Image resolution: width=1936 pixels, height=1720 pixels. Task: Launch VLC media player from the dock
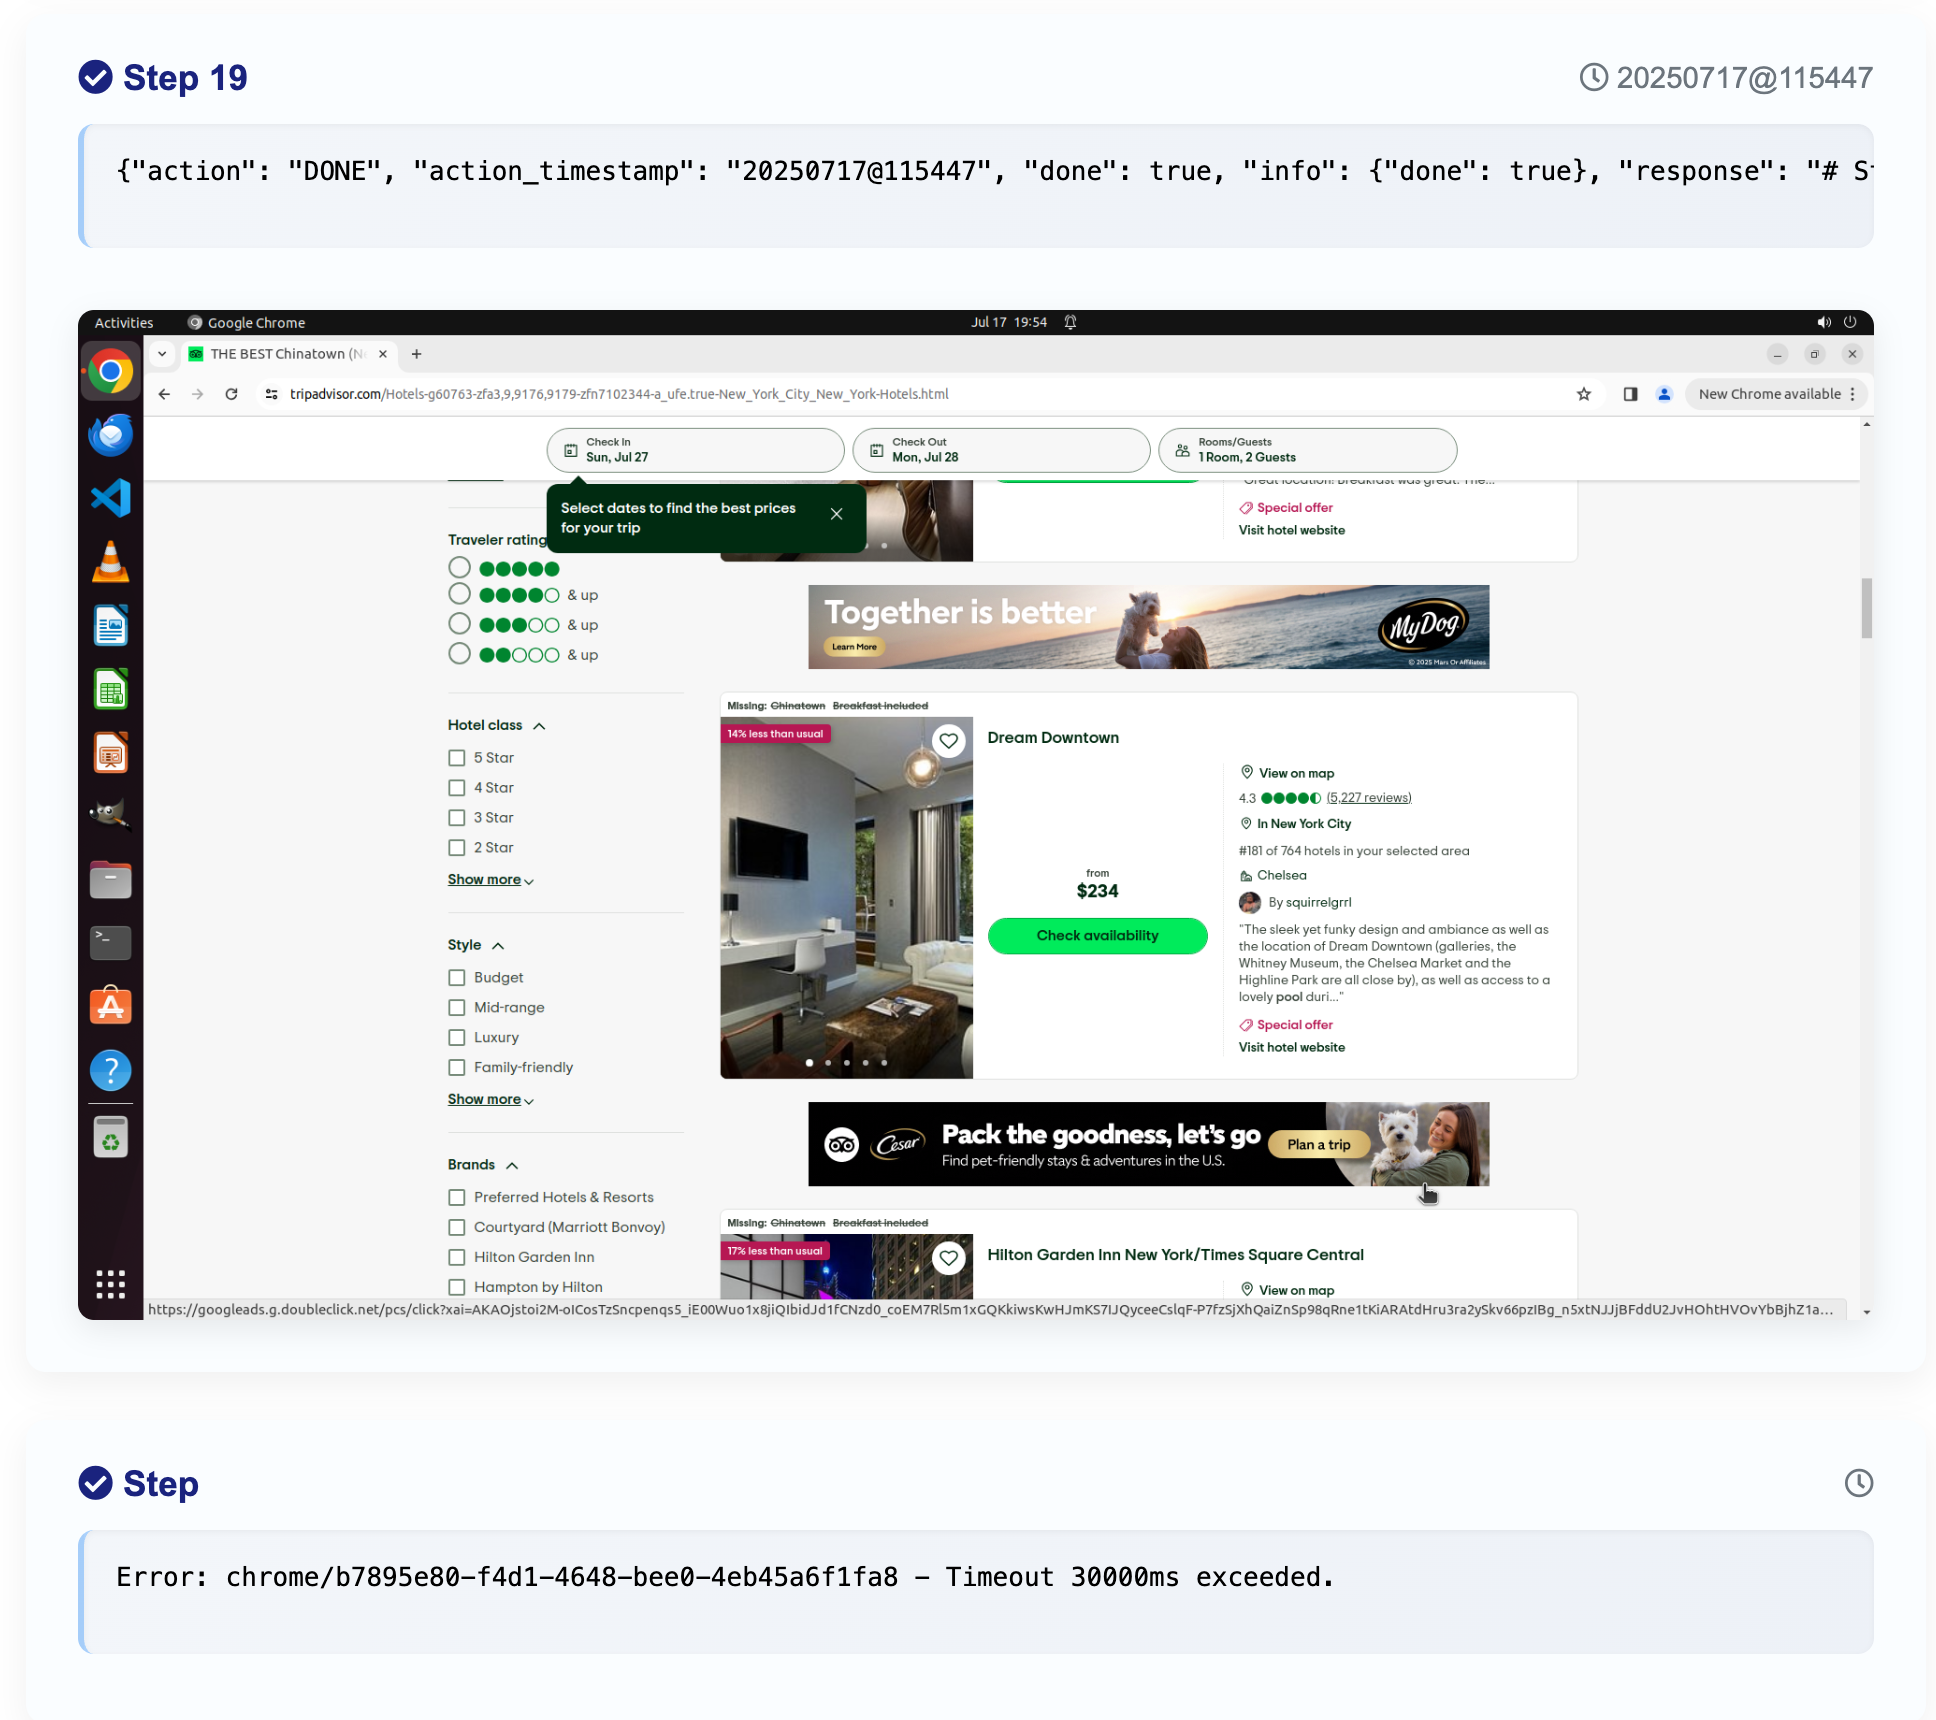110,561
